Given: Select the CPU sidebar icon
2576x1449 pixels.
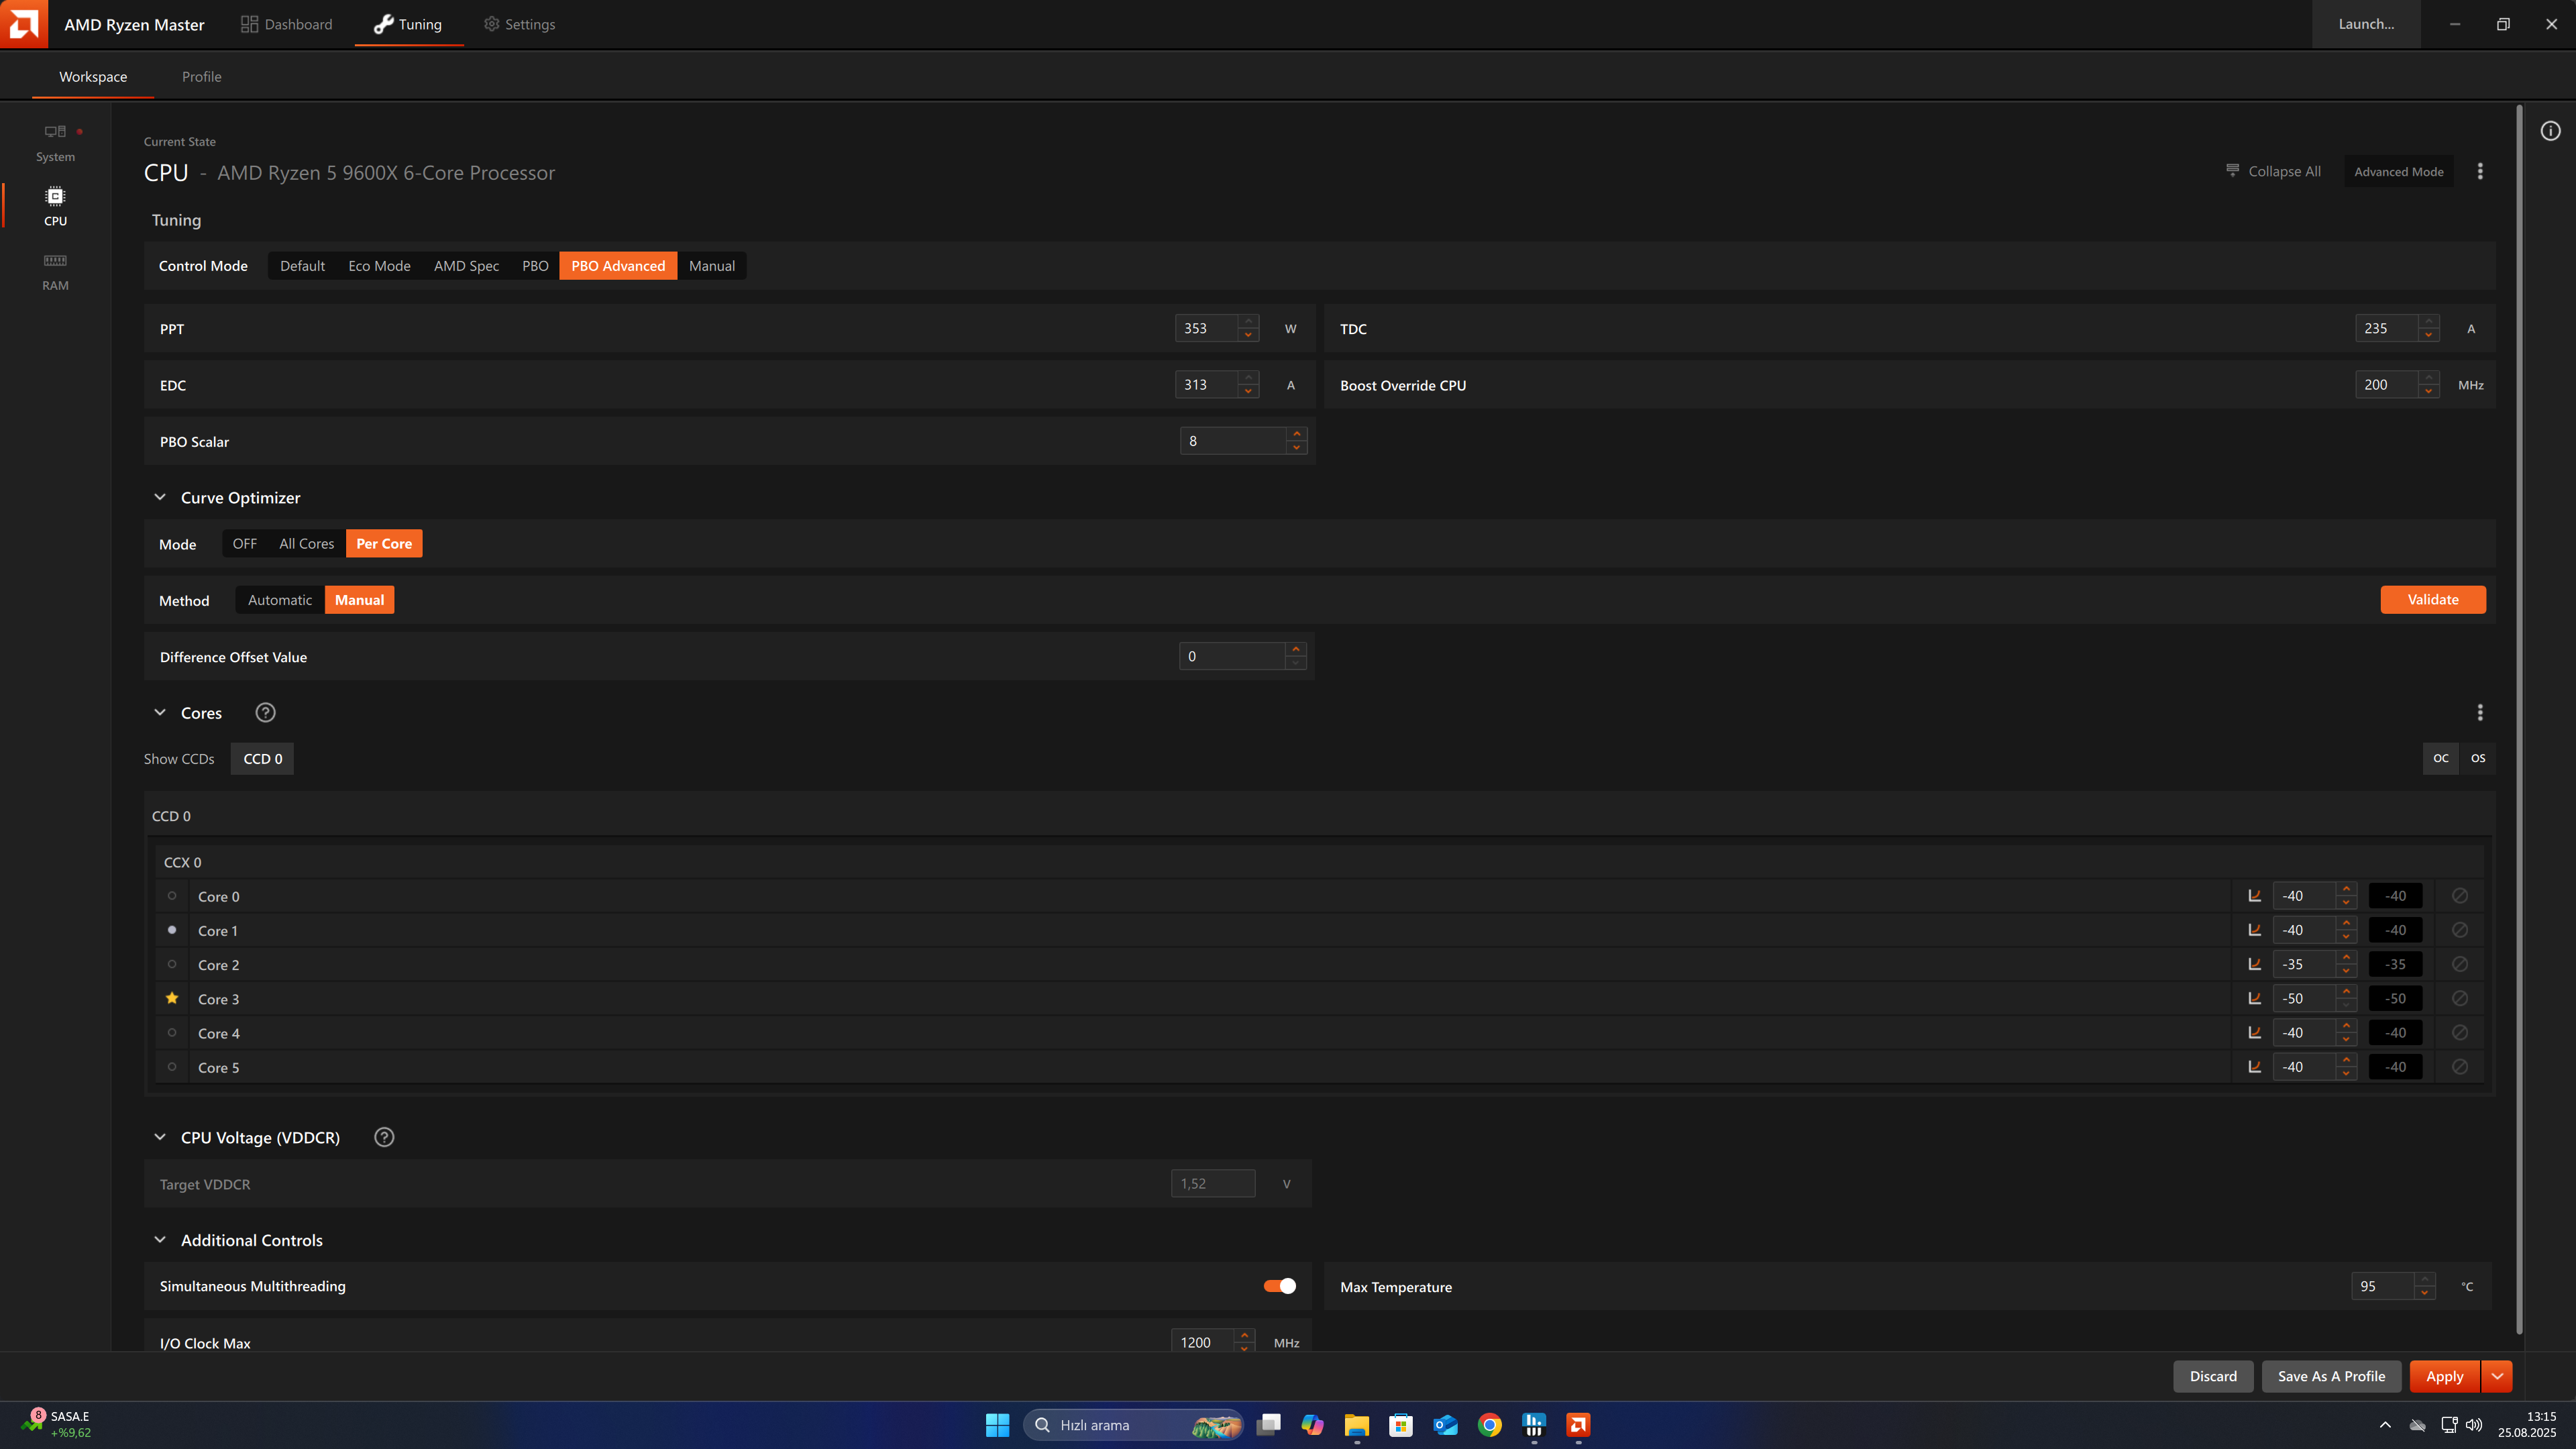Looking at the screenshot, I should point(55,196).
